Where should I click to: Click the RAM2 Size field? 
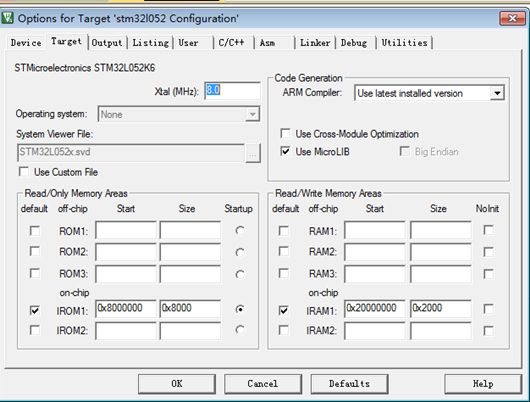click(x=441, y=253)
